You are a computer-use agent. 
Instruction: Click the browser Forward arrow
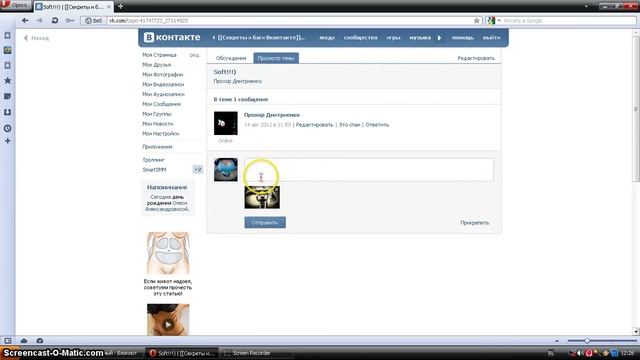coord(39,20)
